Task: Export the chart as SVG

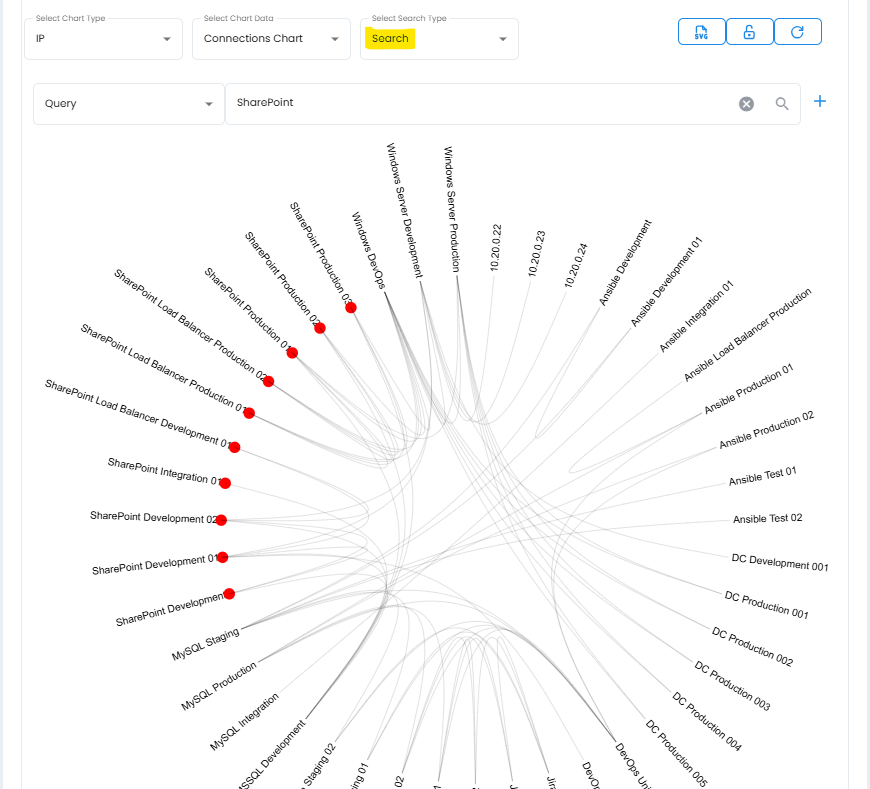Action: click(701, 31)
